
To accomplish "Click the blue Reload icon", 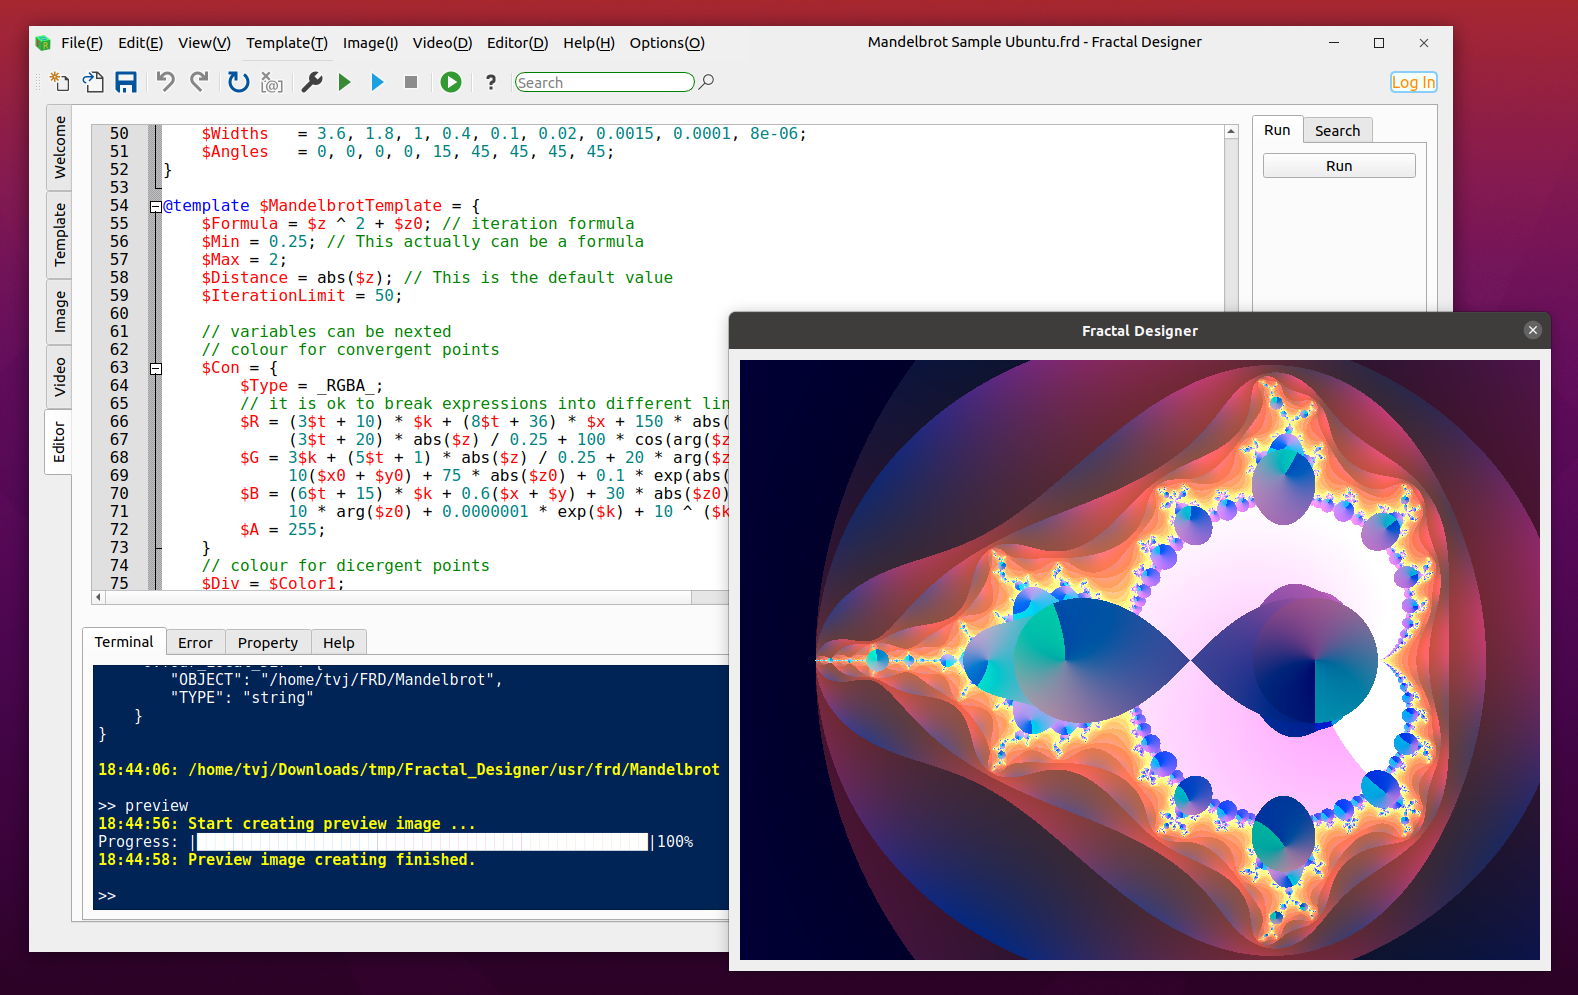I will pyautogui.click(x=238, y=82).
